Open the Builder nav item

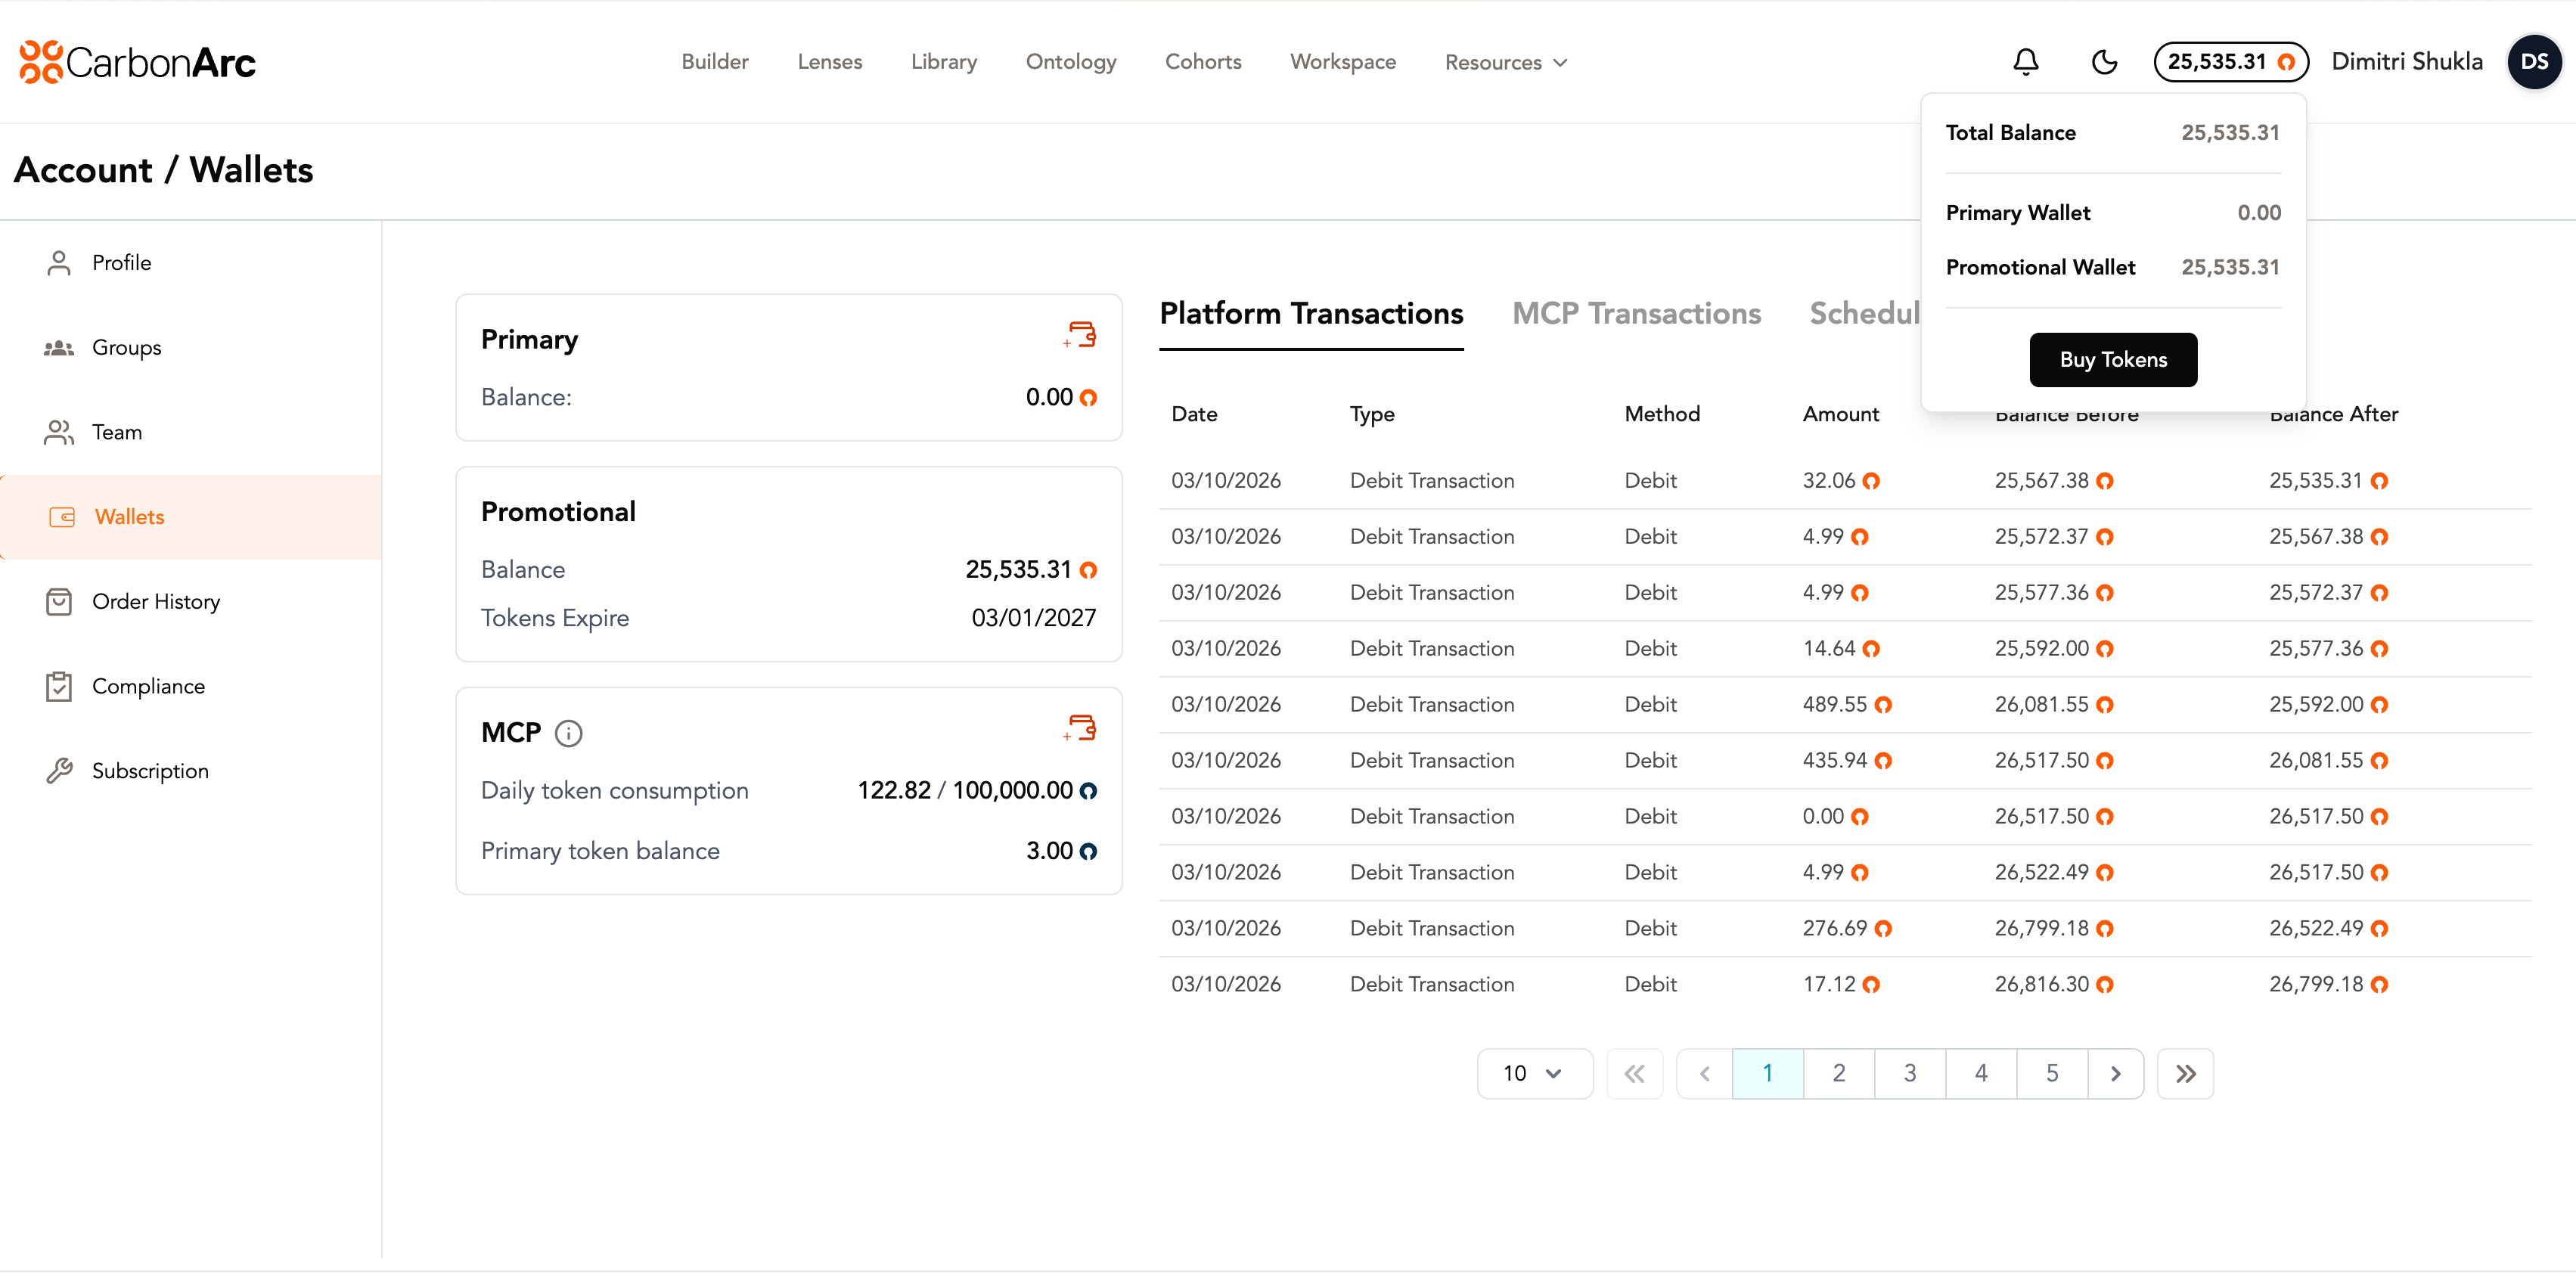click(714, 62)
